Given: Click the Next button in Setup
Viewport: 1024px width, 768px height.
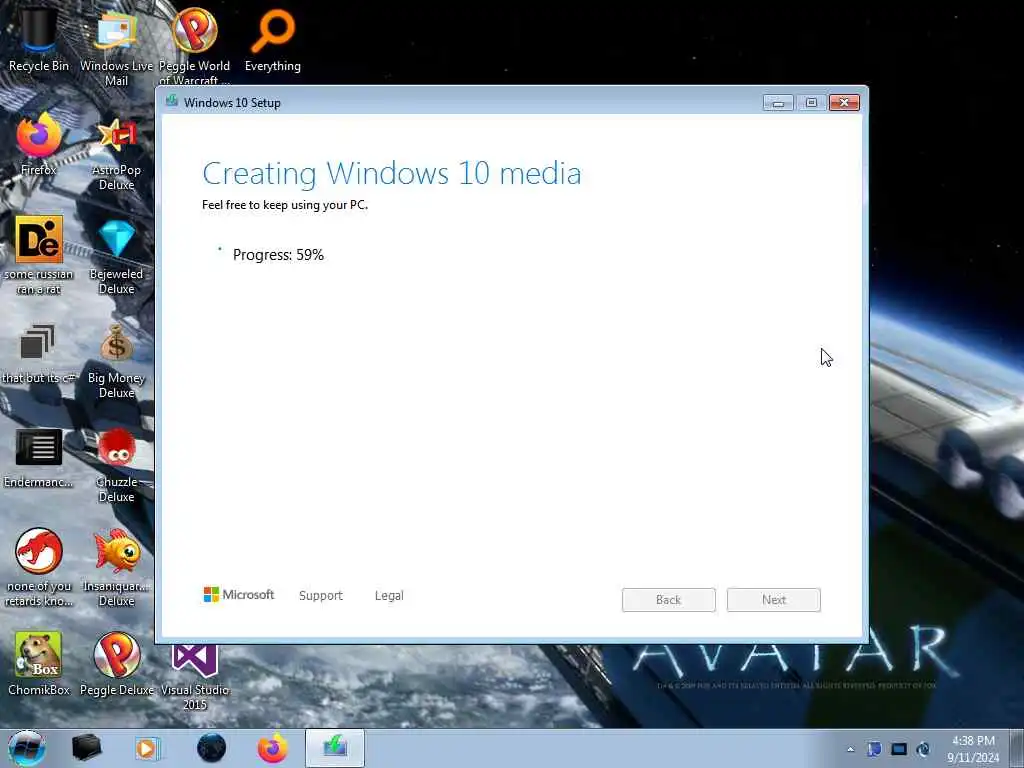Looking at the screenshot, I should [x=773, y=600].
